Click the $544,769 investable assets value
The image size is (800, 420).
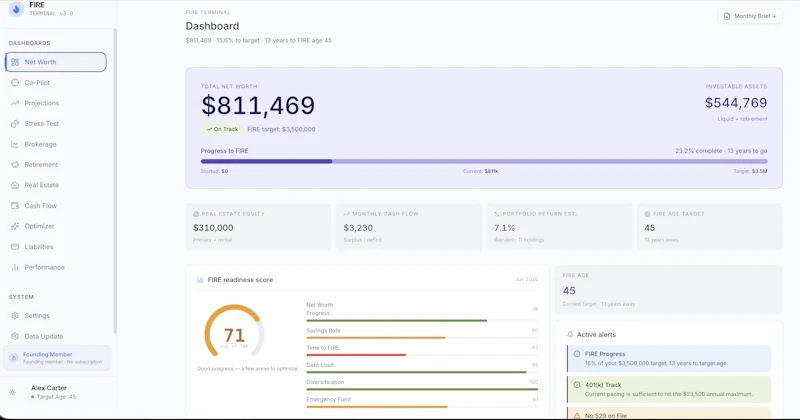736,103
